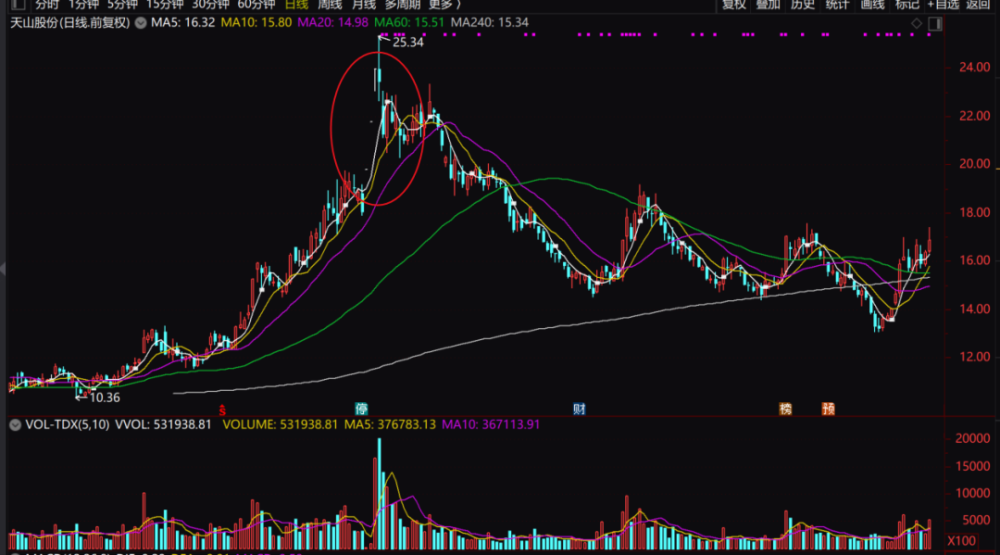Open the 统计 statistics button

pos(837,4)
